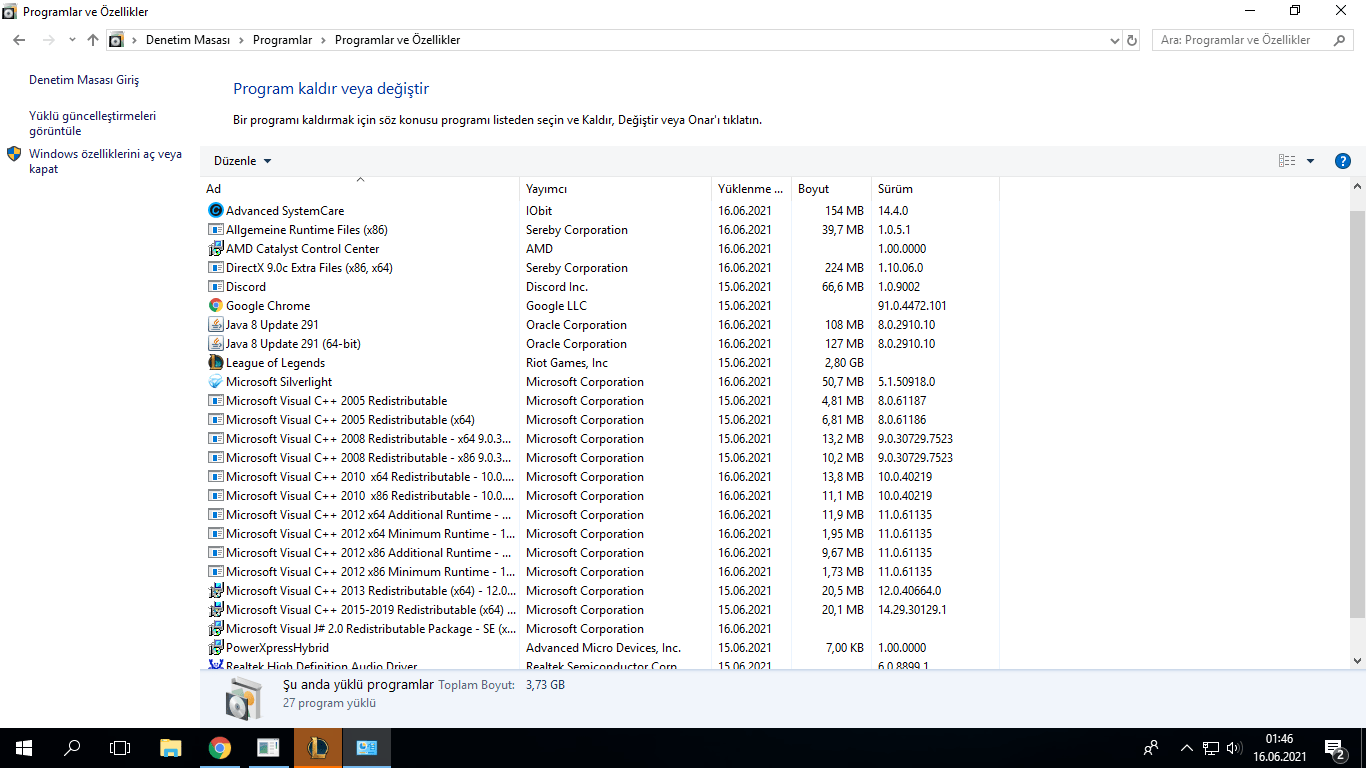Select the Advanced SystemCare program icon

click(216, 211)
